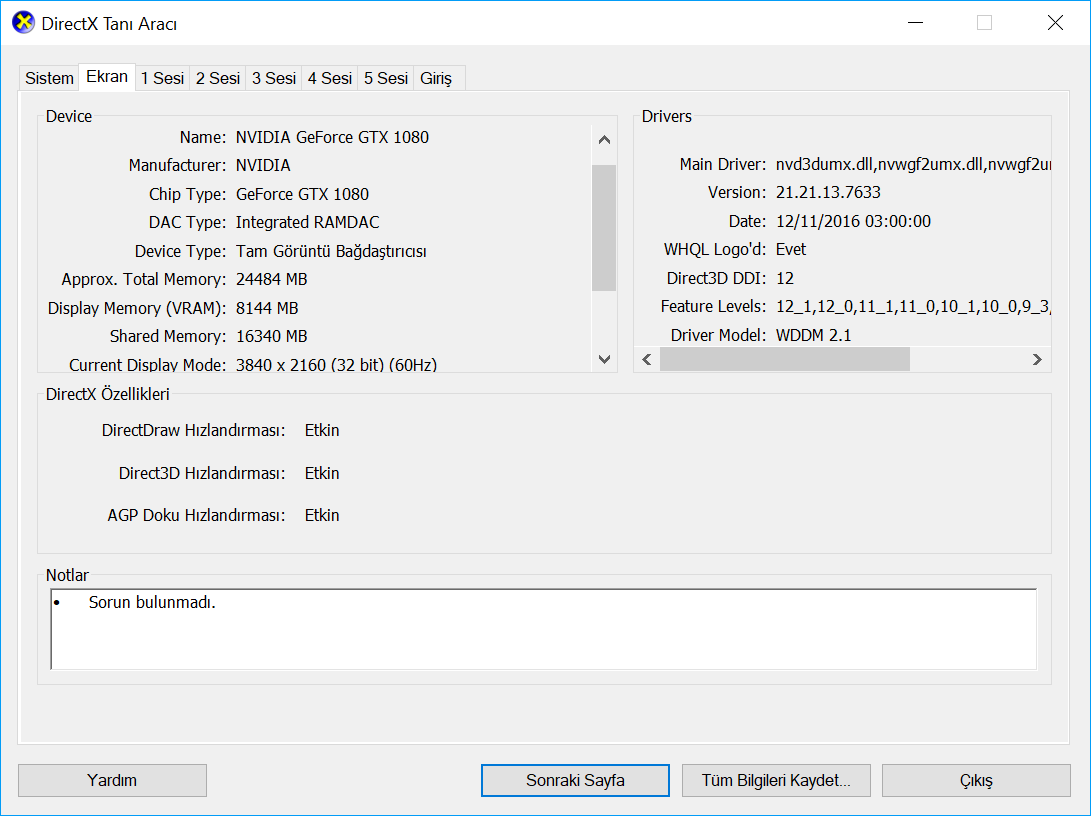Click the Sorun bulunmadı note
Screen dimensions: 1091x816
tap(152, 602)
